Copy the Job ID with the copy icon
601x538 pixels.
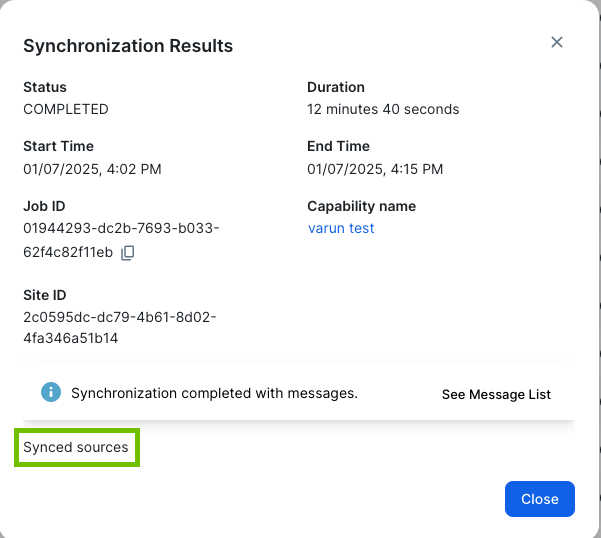[x=127, y=253]
